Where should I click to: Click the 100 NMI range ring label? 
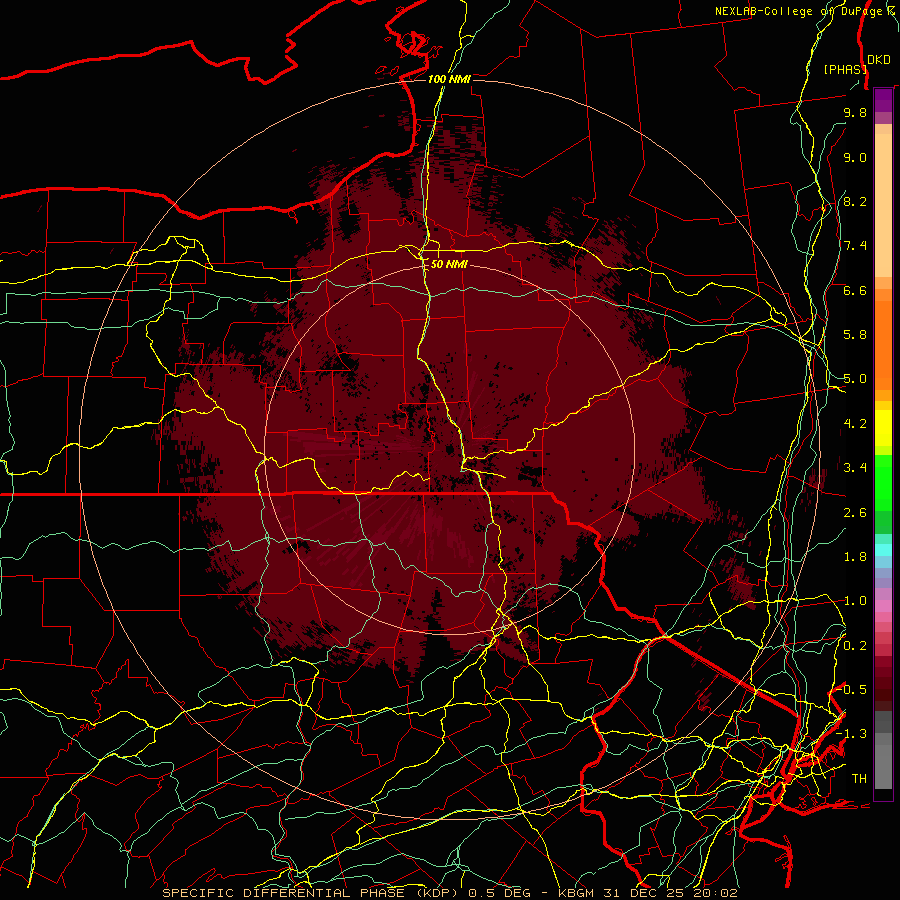click(x=449, y=79)
